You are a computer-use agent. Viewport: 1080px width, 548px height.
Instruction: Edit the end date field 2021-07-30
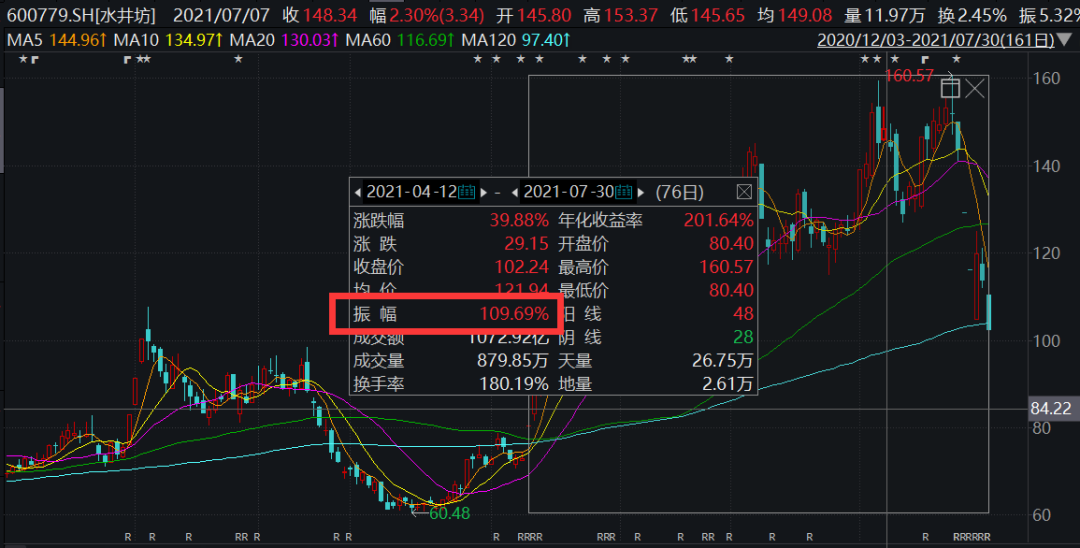(569, 191)
